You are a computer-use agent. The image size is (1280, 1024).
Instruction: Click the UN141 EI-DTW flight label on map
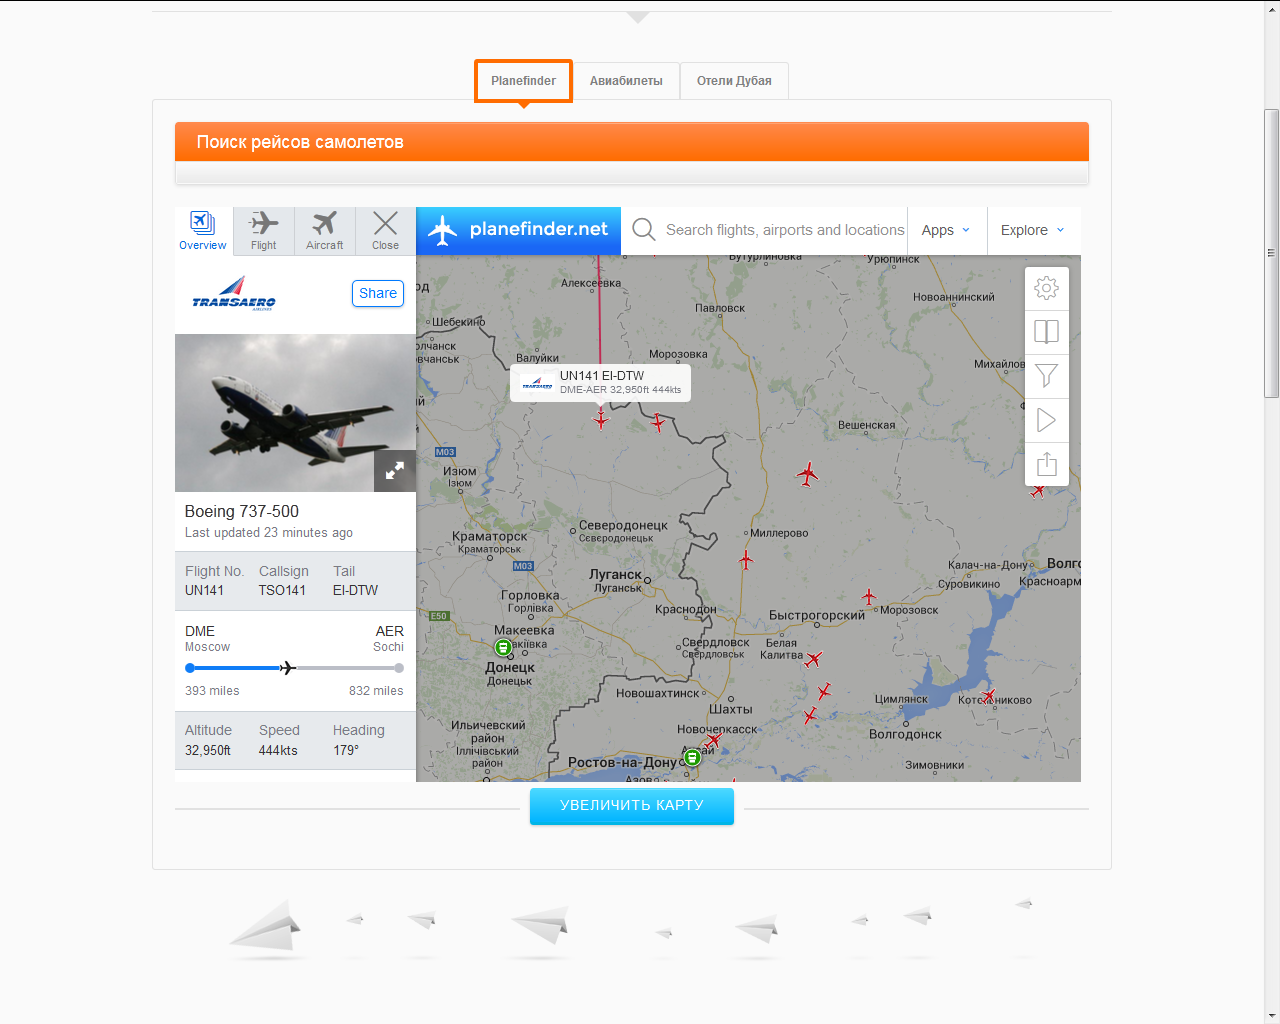(x=600, y=382)
